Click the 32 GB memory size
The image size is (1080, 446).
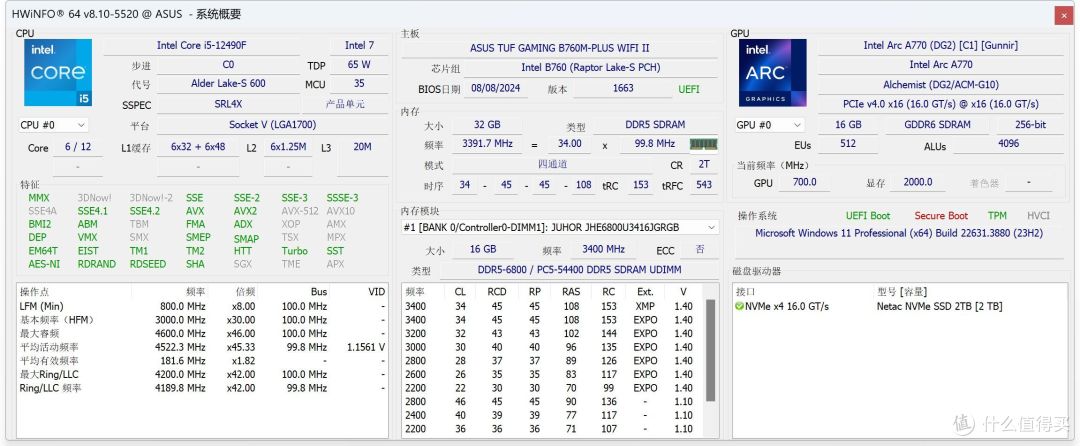(487, 125)
